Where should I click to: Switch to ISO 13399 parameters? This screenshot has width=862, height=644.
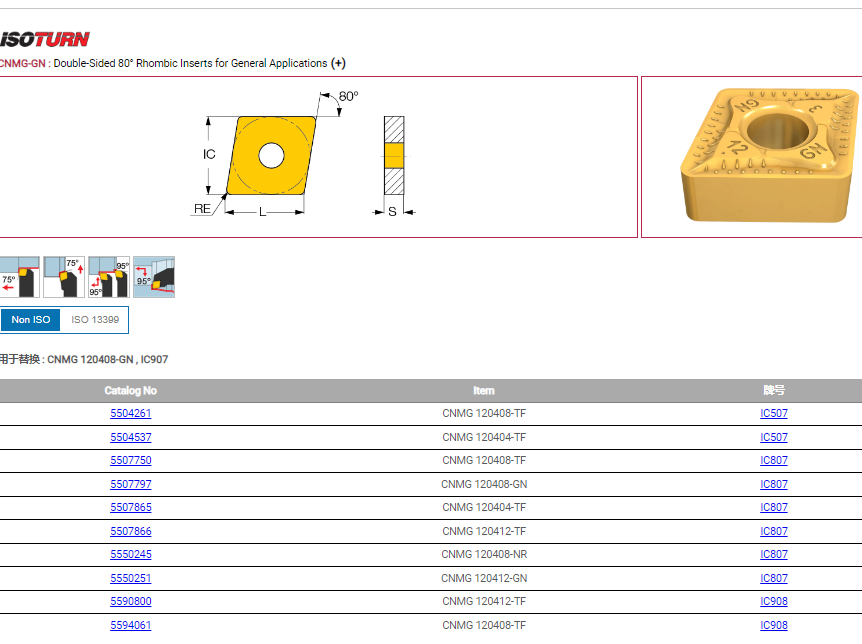click(x=95, y=320)
